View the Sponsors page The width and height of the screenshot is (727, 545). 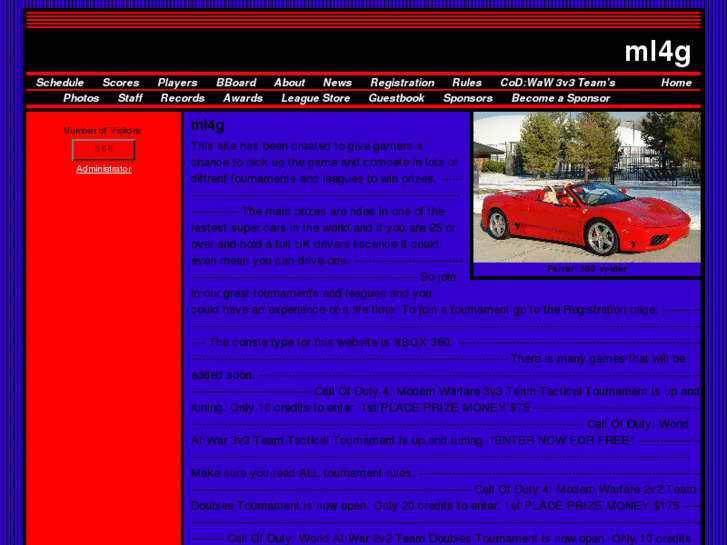coord(467,98)
